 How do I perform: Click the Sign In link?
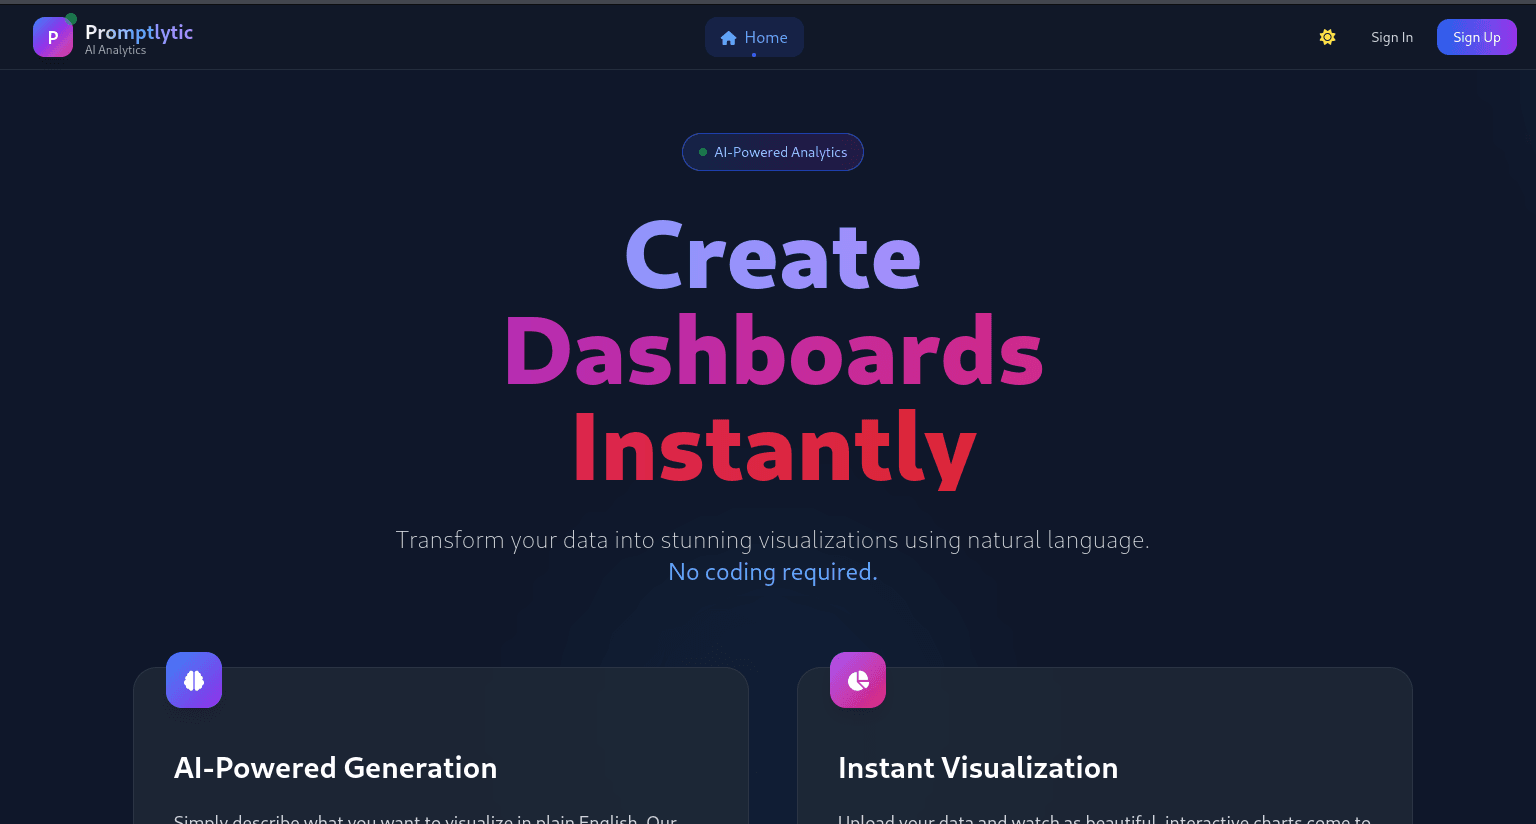click(1392, 37)
